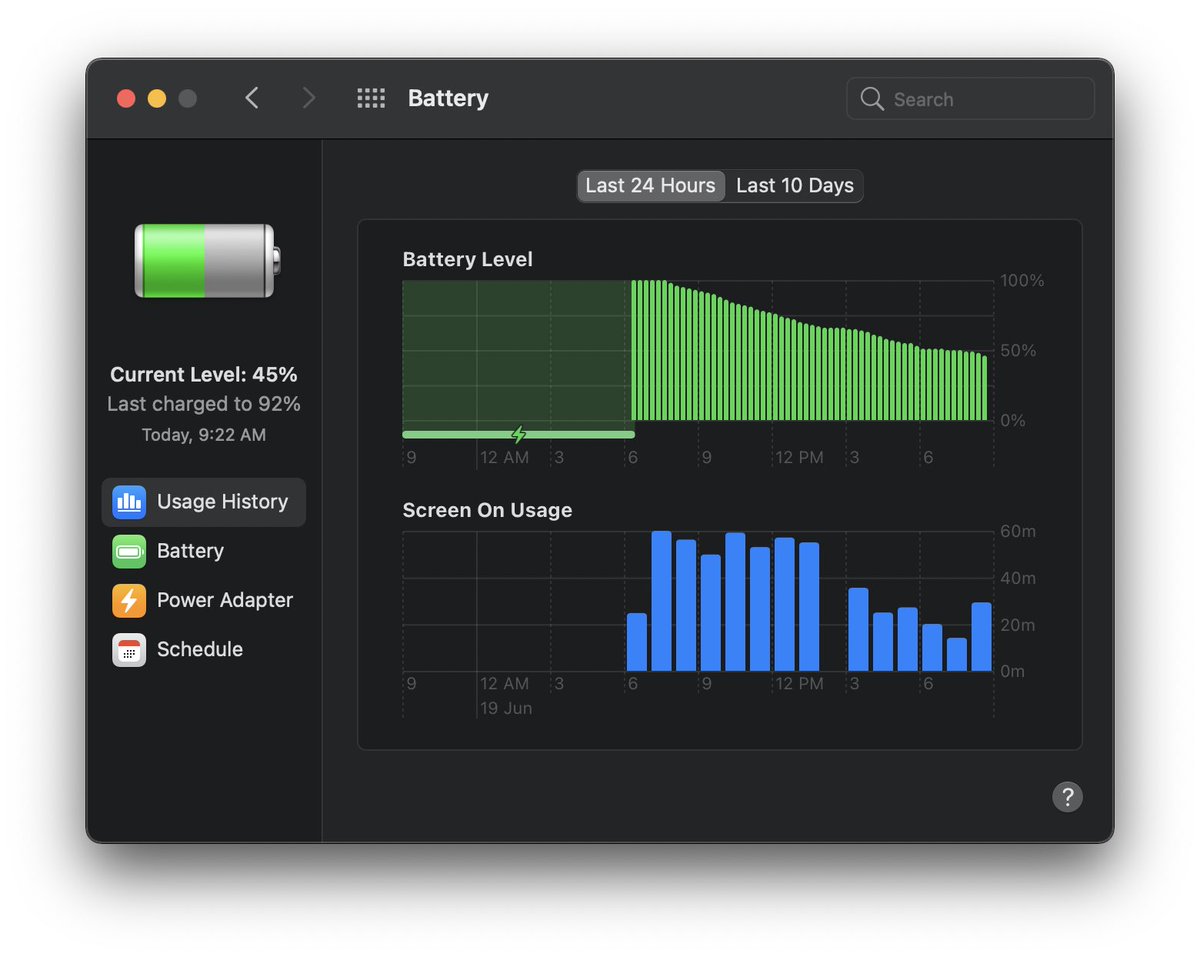Go forward with the right chevron
The image size is (1200, 957).
point(308,98)
